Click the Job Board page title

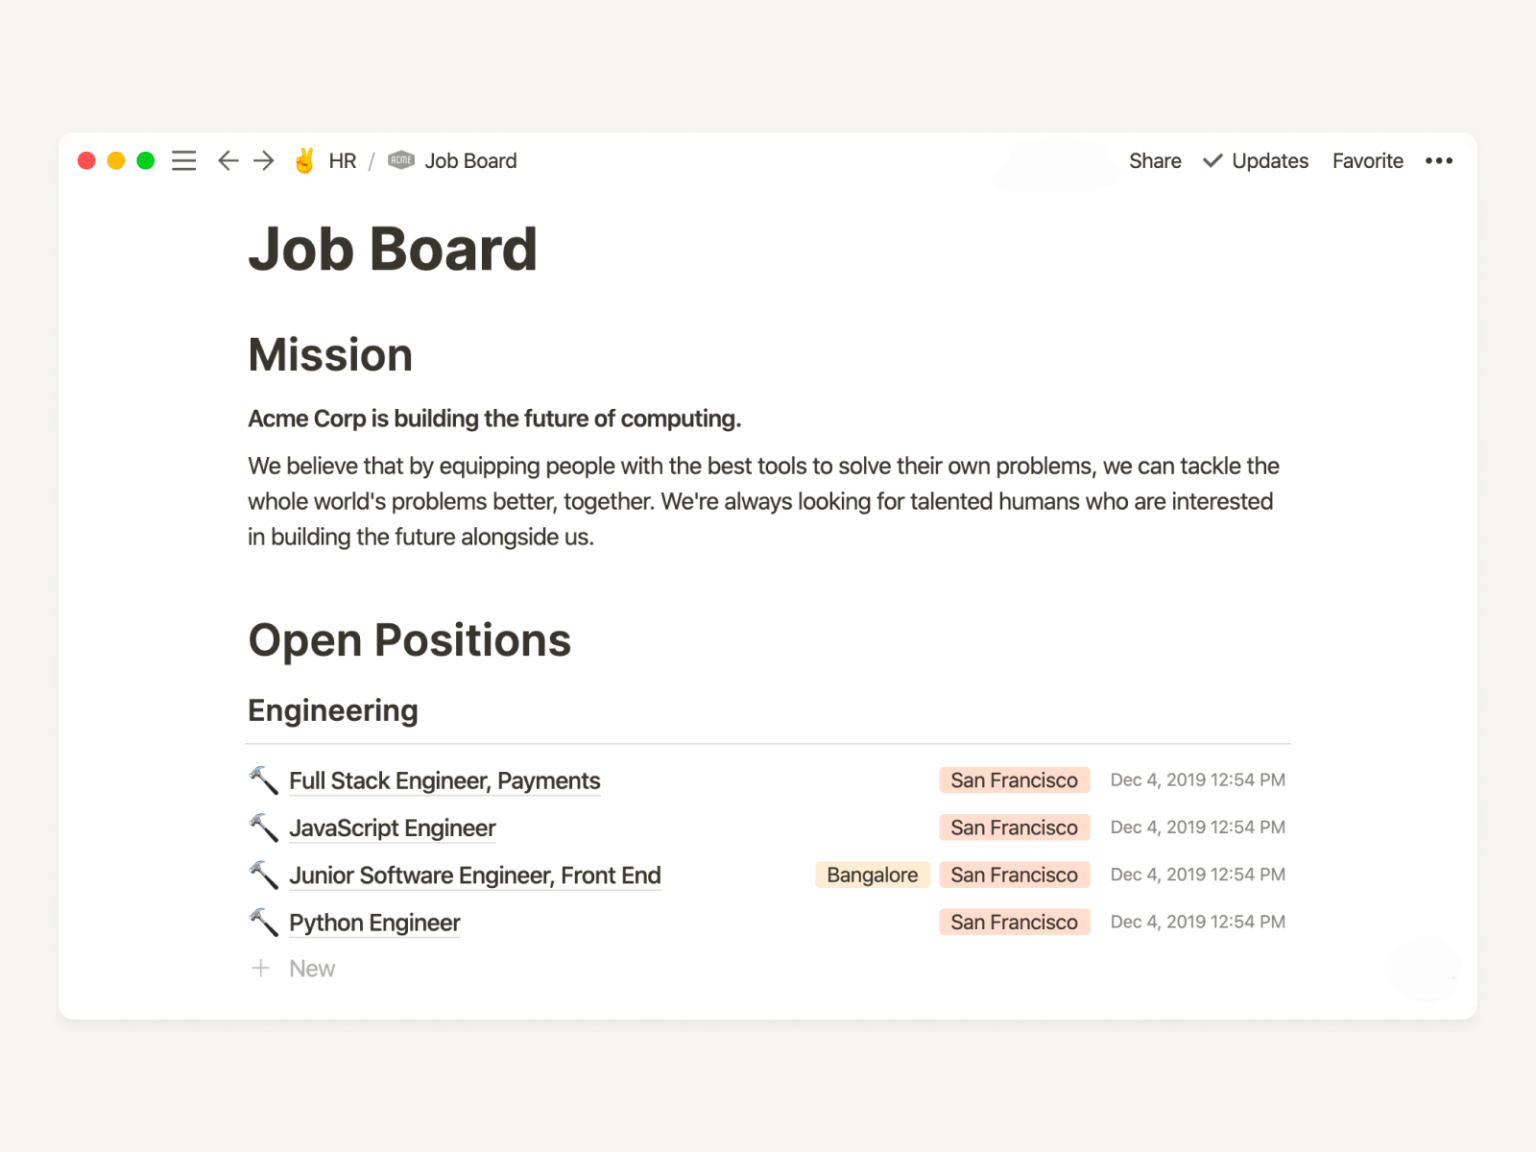tap(393, 249)
